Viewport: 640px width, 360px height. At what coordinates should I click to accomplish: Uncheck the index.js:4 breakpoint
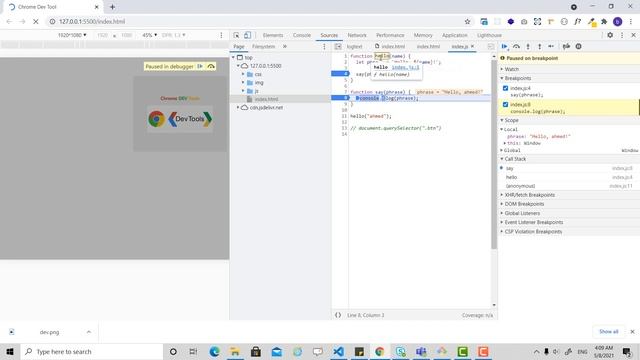tap(505, 88)
